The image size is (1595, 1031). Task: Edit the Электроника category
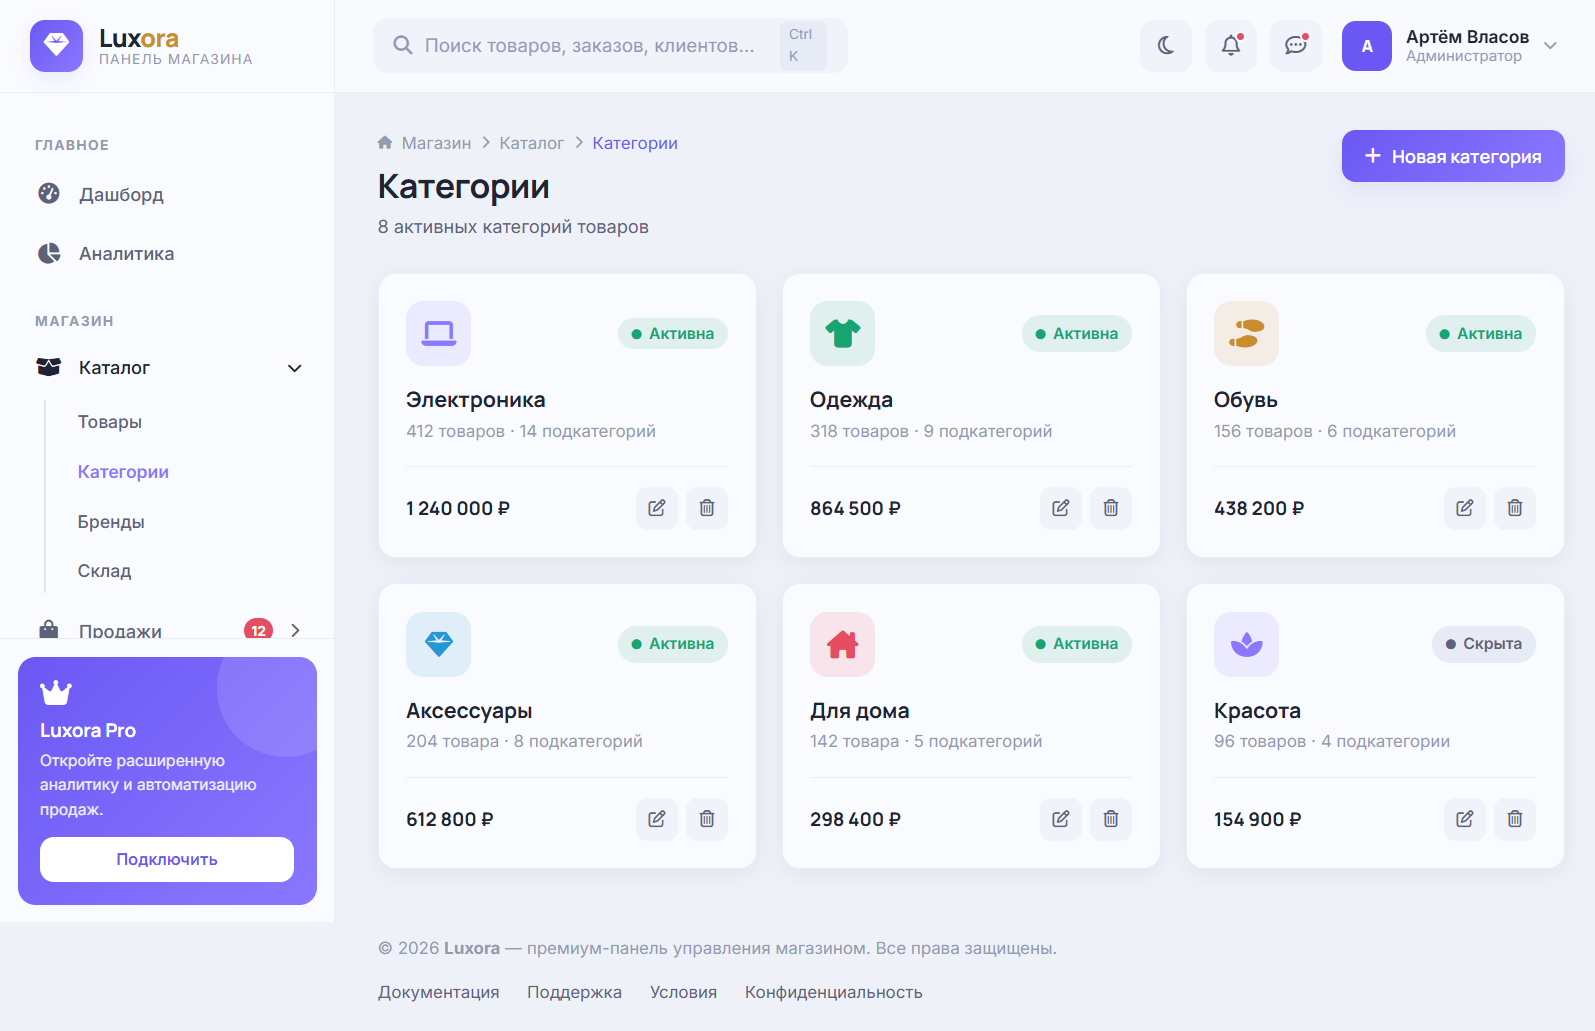(x=657, y=508)
